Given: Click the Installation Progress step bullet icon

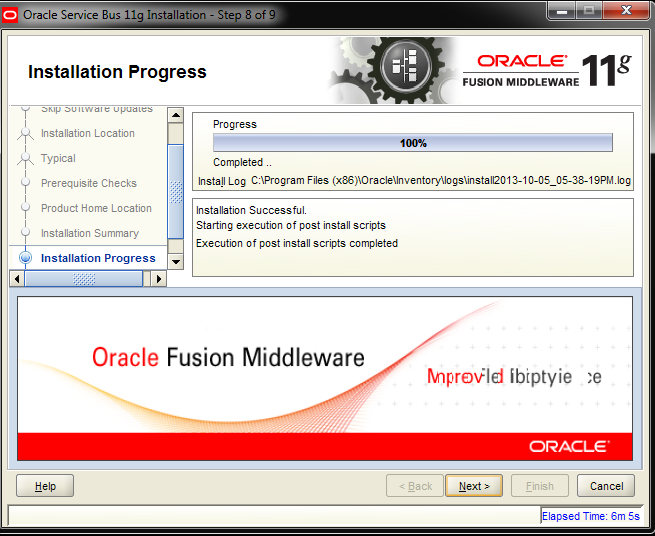Looking at the screenshot, I should click(x=25, y=258).
